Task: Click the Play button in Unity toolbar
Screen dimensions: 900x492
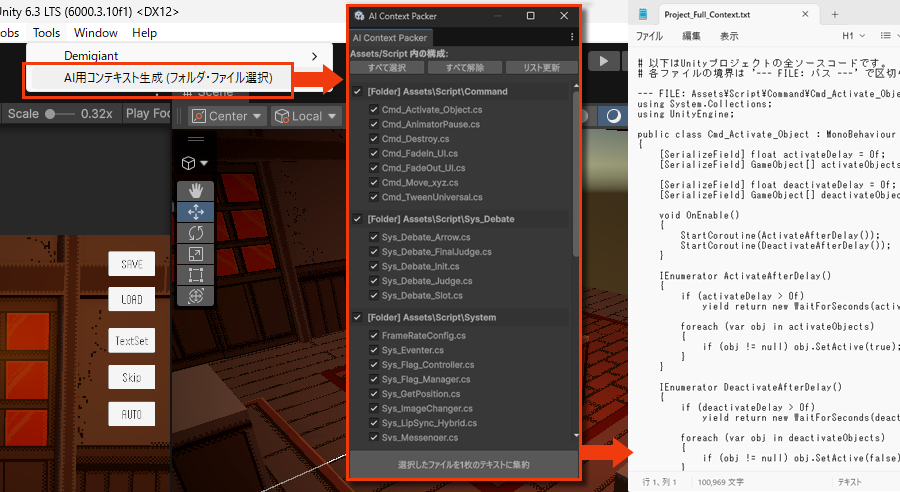Action: point(603,61)
